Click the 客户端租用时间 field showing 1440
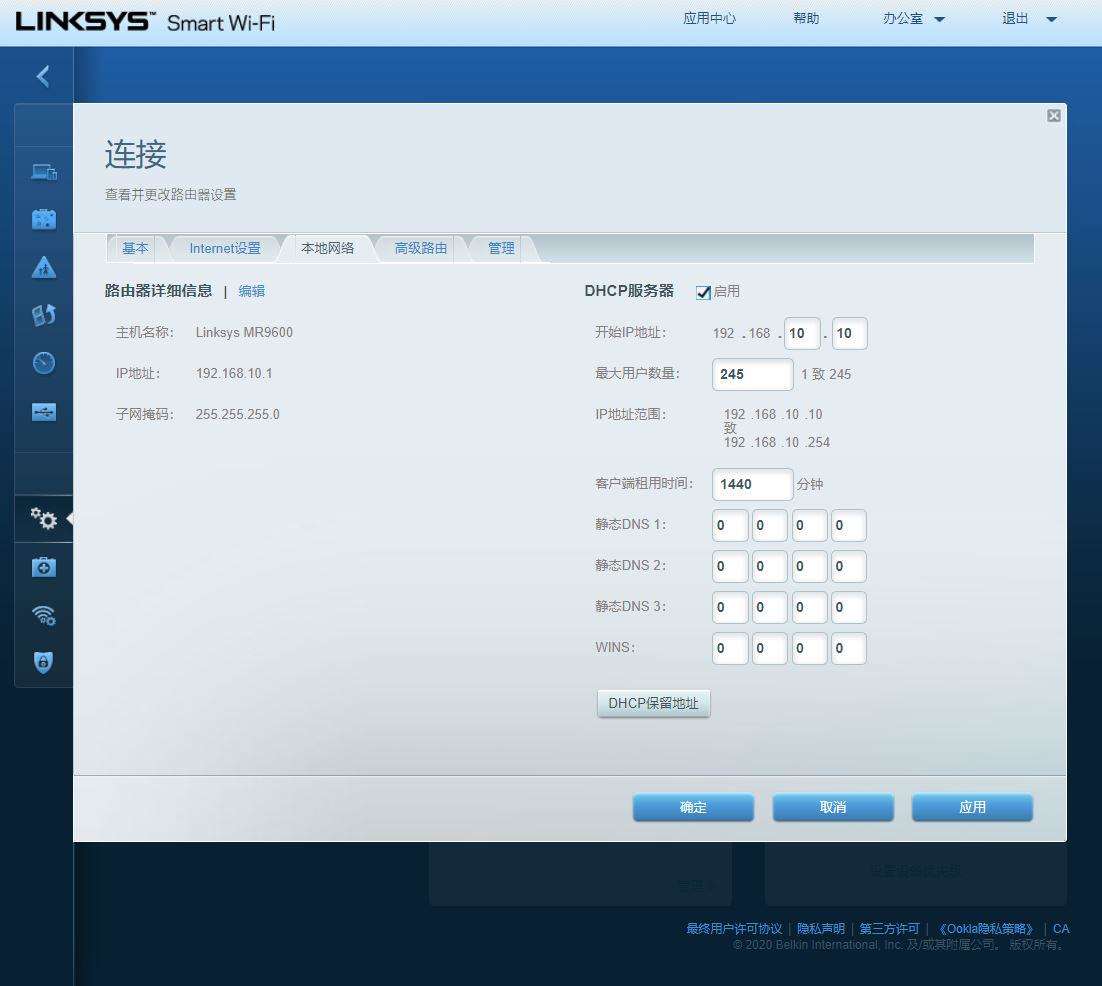 (x=753, y=484)
